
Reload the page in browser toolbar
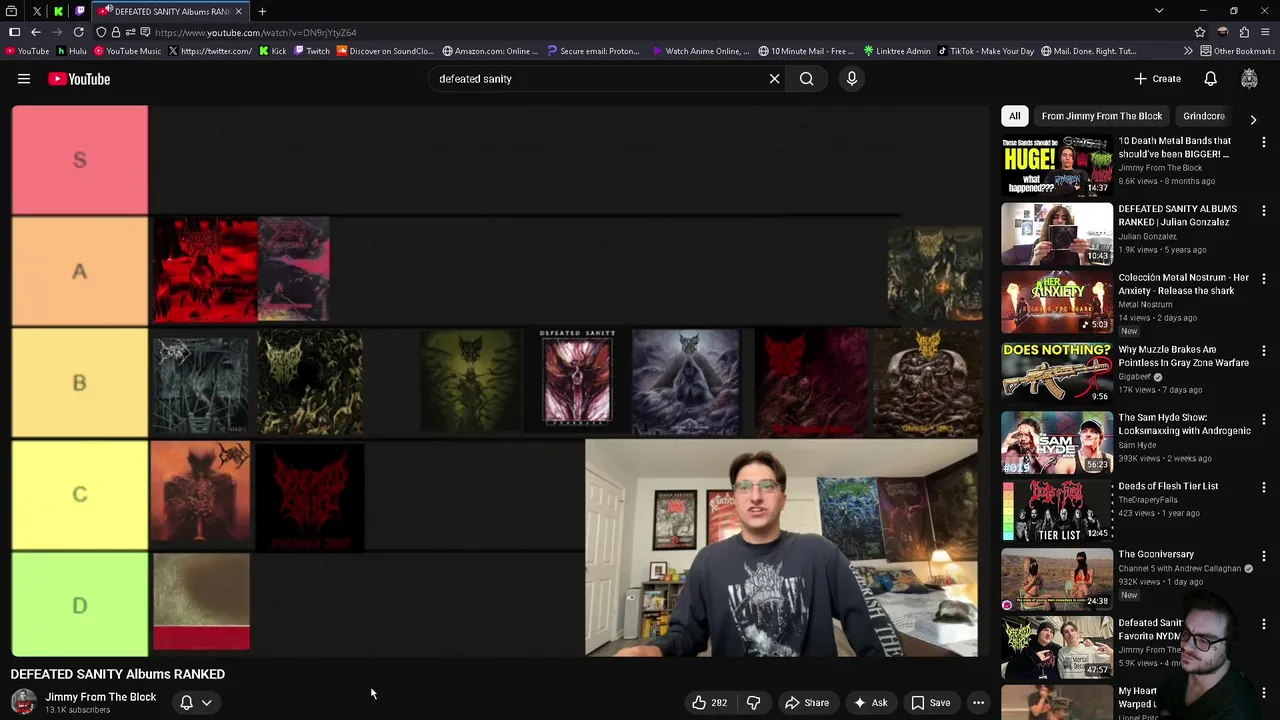(78, 32)
